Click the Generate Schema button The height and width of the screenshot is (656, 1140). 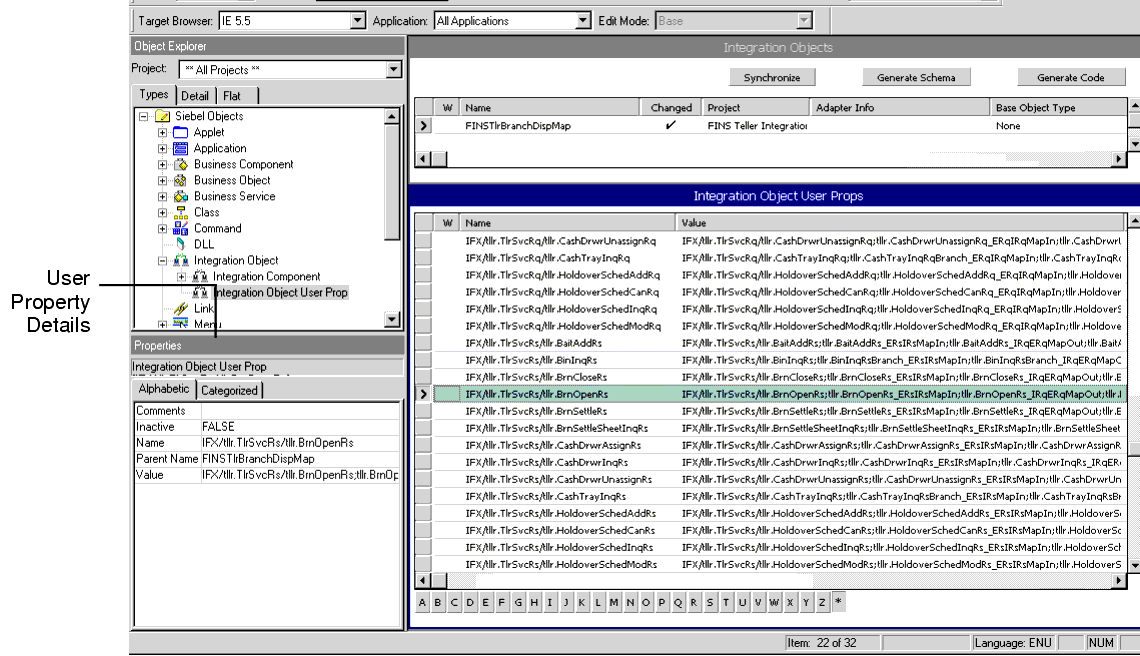click(x=916, y=77)
